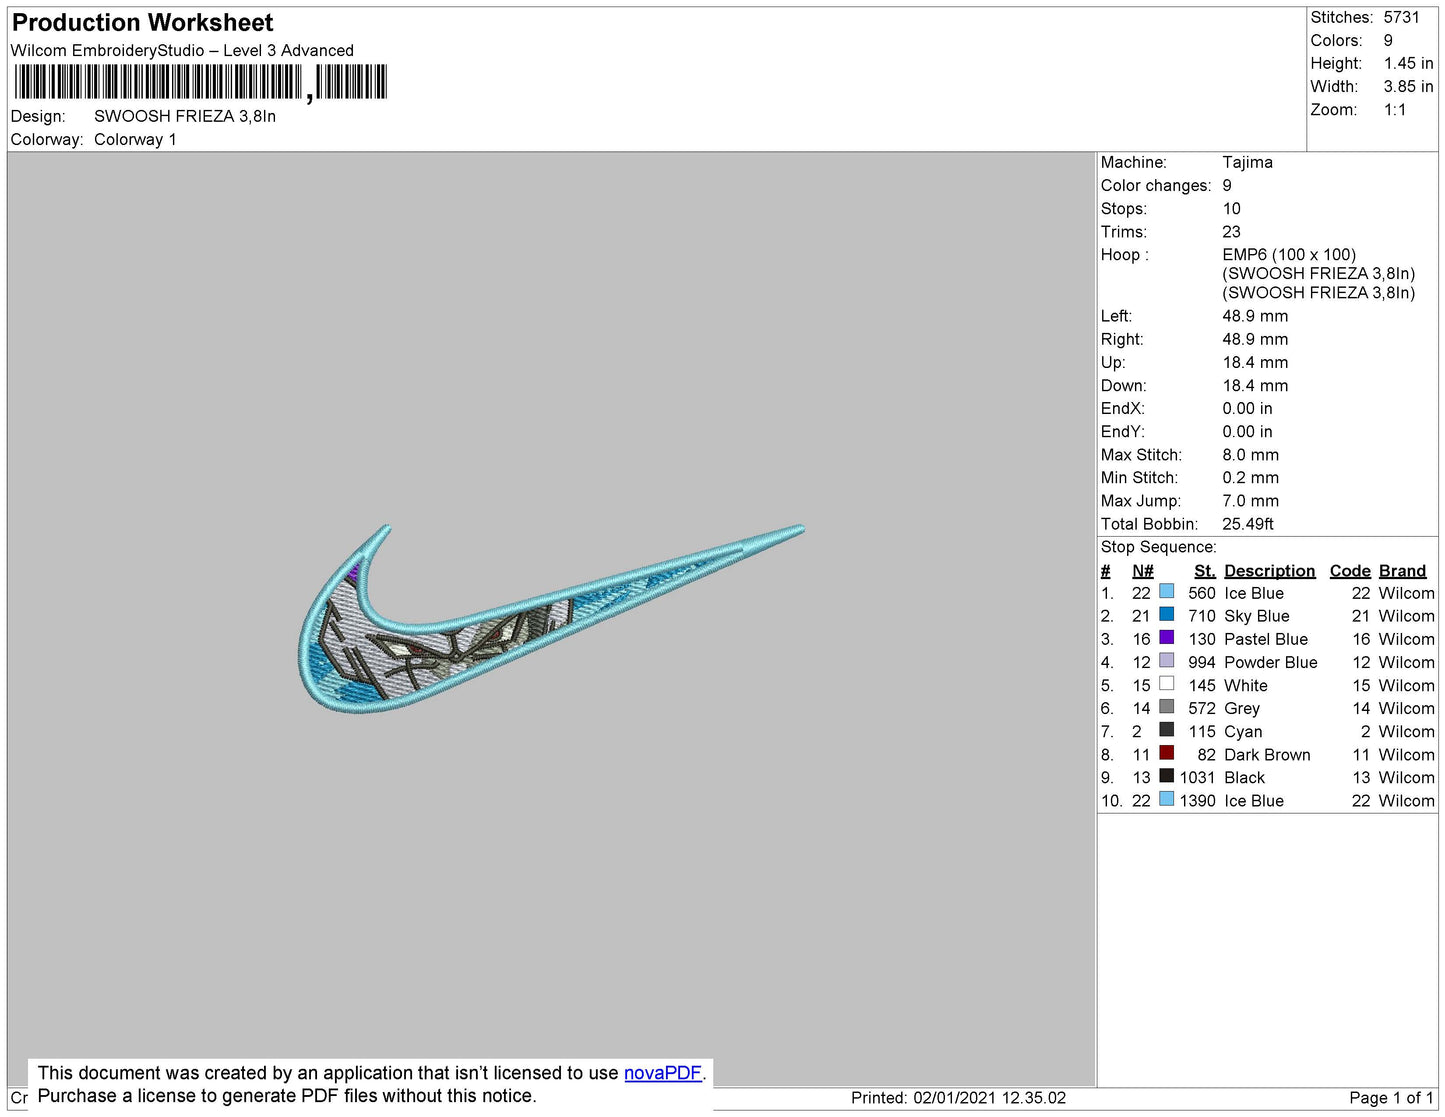Screen dimensions: 1445x1117
Task: Click the N# column header
Action: point(1142,571)
